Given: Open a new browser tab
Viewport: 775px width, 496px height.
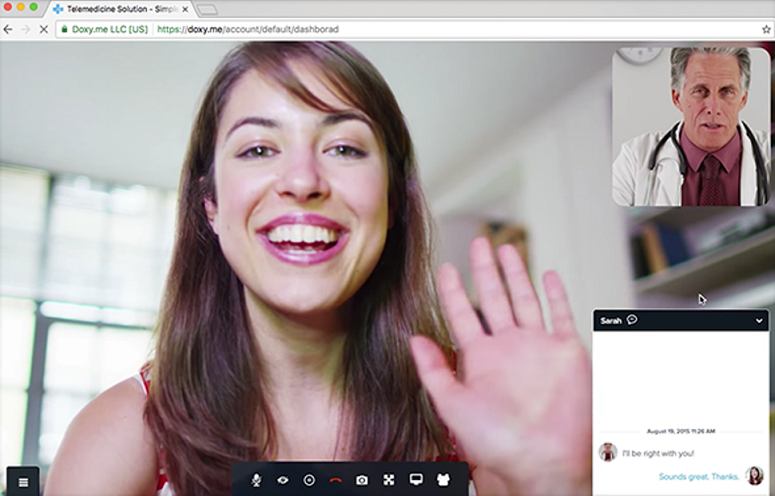Looking at the screenshot, I should click(x=207, y=9).
